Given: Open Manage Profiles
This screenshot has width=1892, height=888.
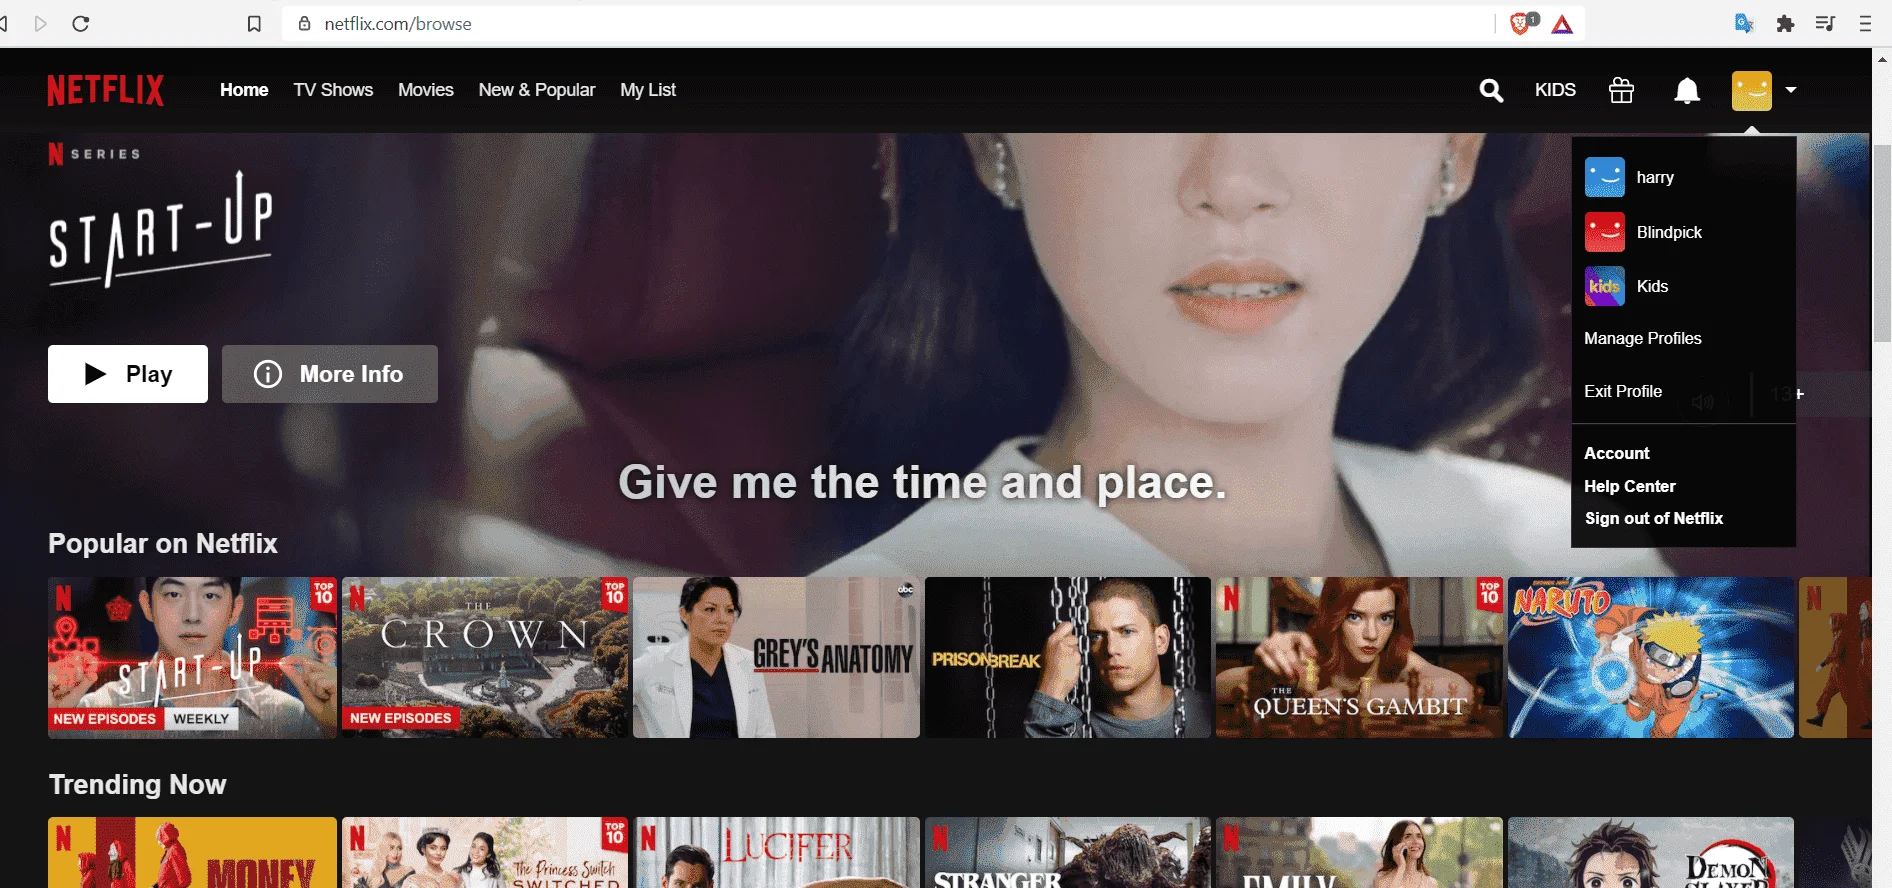Looking at the screenshot, I should (x=1643, y=338).
